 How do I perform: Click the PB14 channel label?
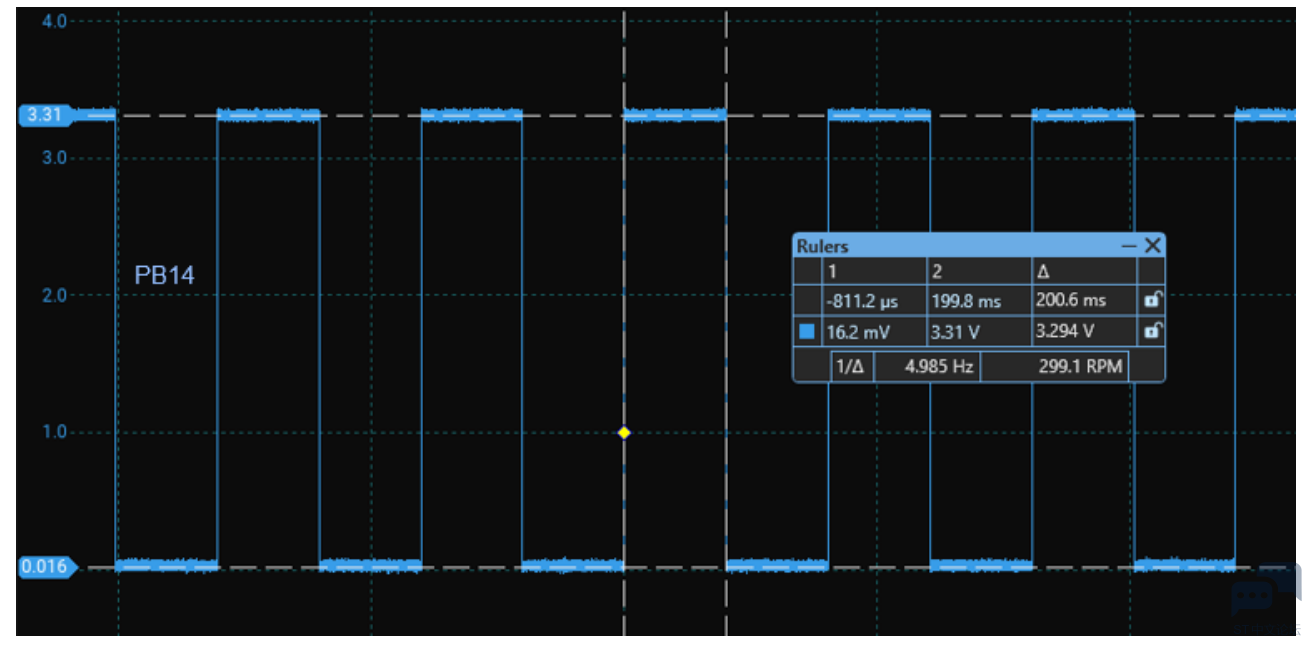[165, 275]
